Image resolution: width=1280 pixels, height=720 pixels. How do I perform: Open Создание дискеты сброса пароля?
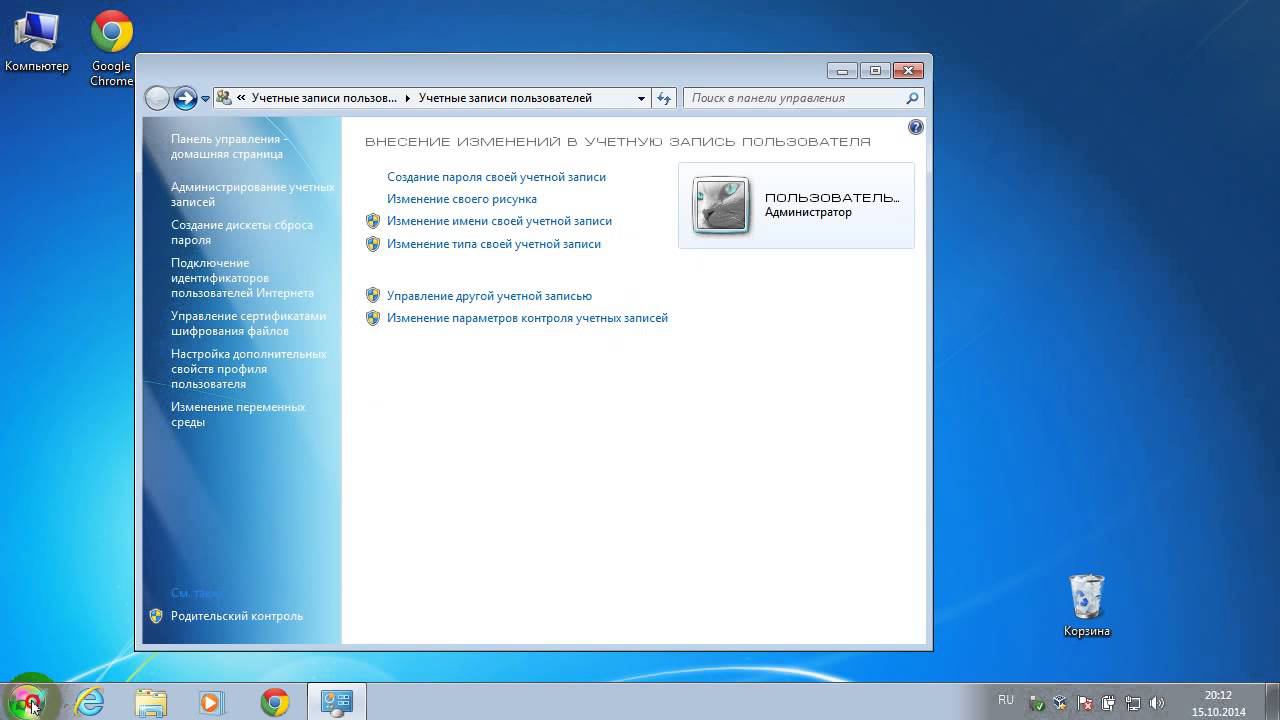pos(242,232)
